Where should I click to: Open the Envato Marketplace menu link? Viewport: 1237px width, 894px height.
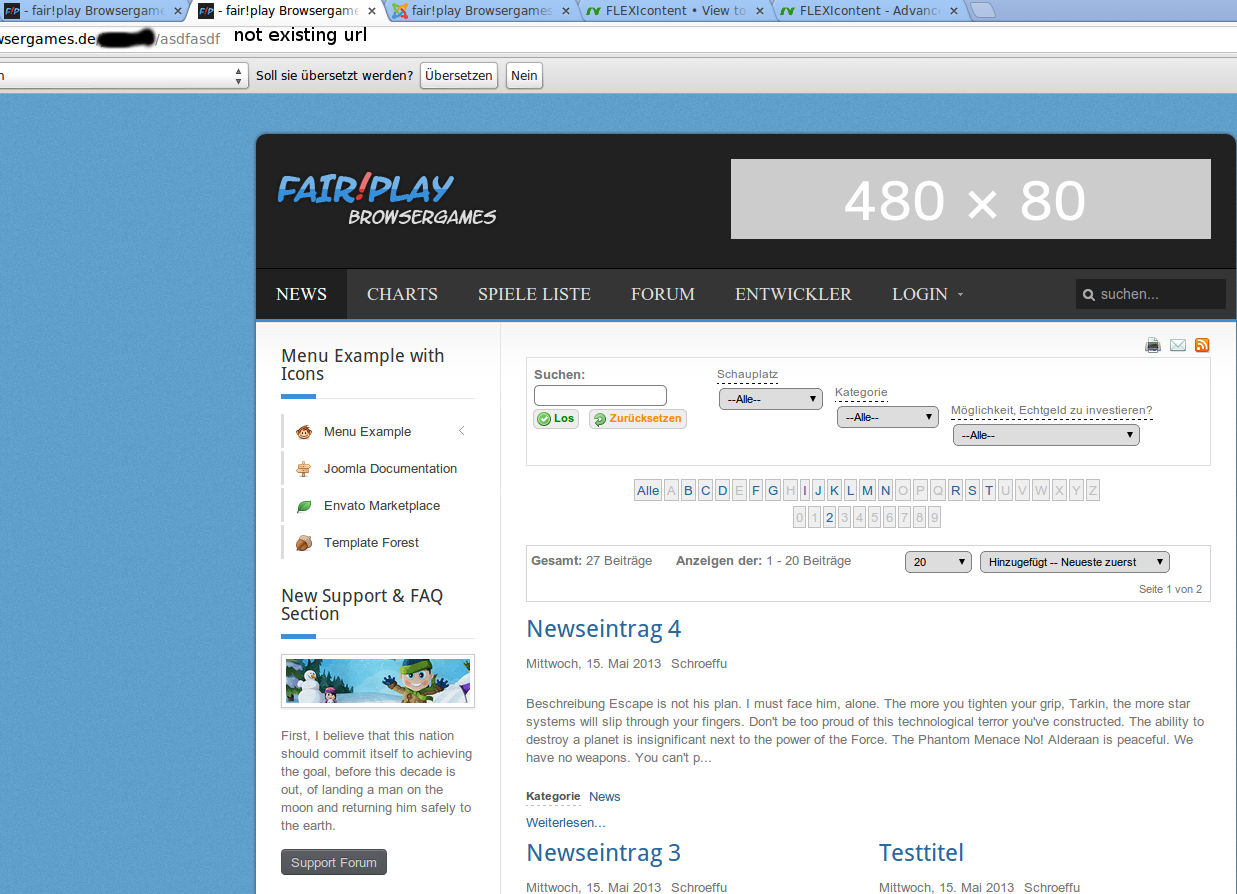pos(382,506)
